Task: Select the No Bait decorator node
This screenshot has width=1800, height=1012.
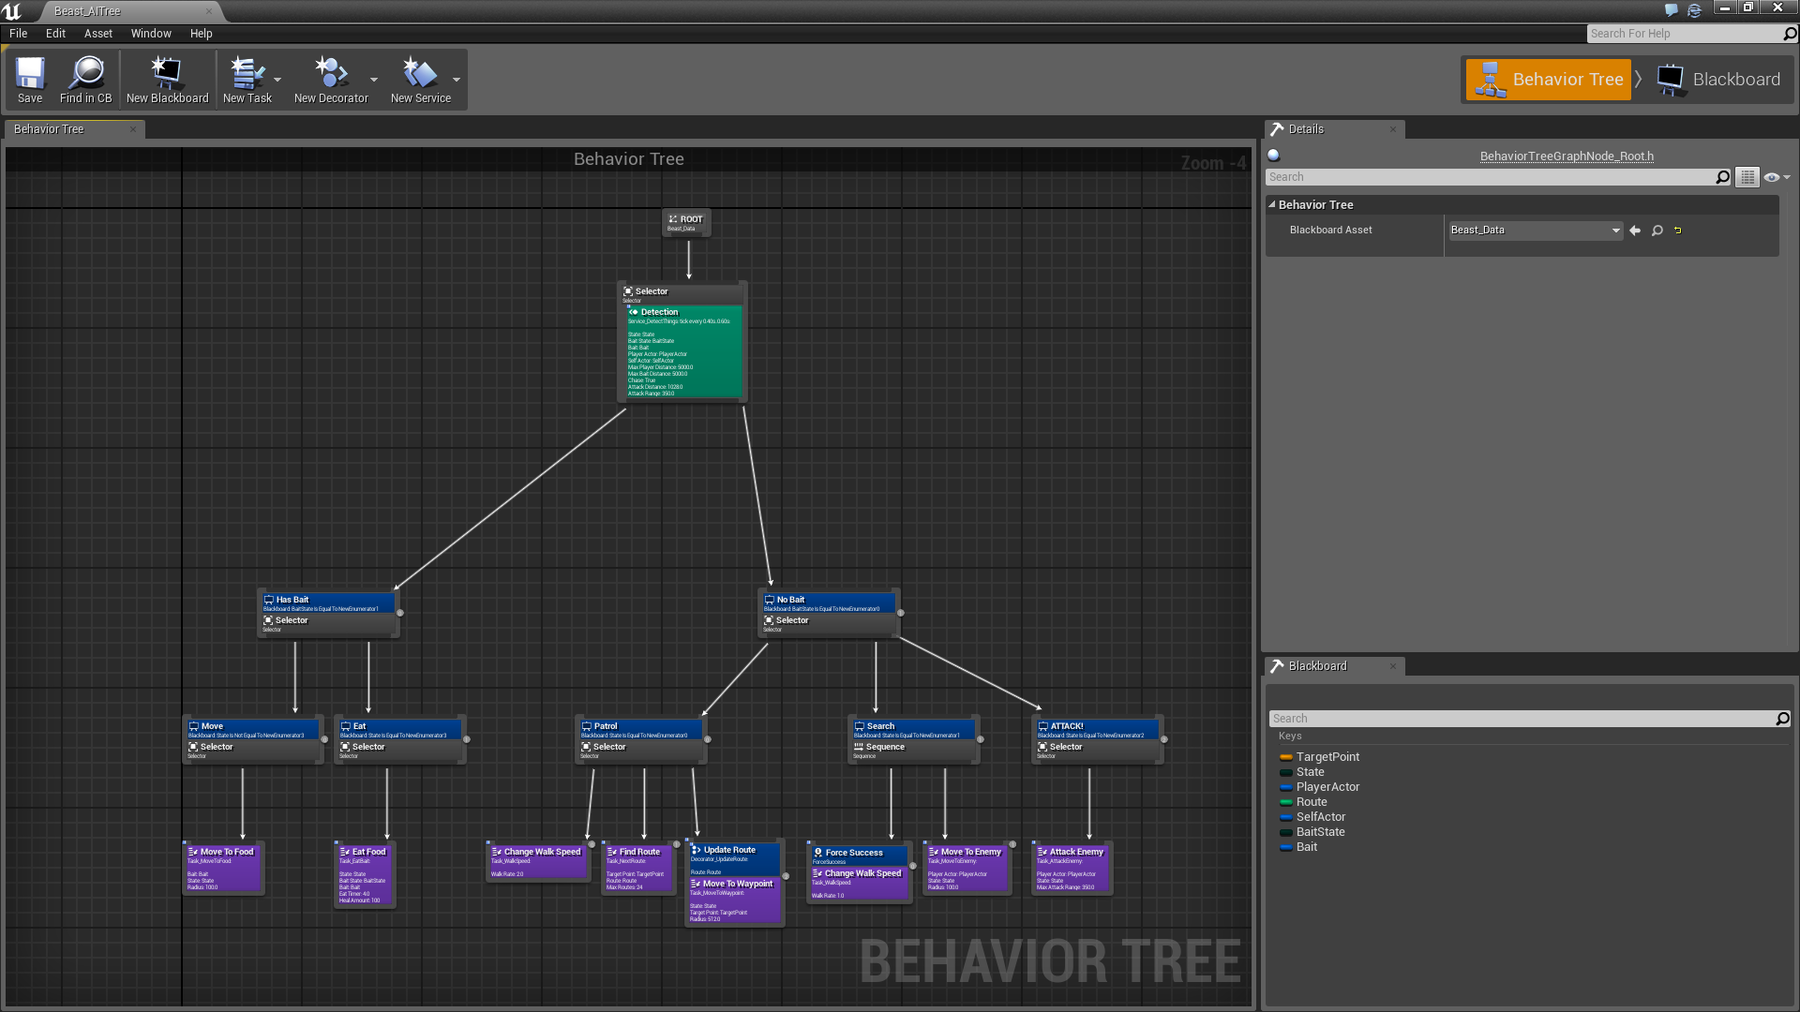Action: (828, 603)
